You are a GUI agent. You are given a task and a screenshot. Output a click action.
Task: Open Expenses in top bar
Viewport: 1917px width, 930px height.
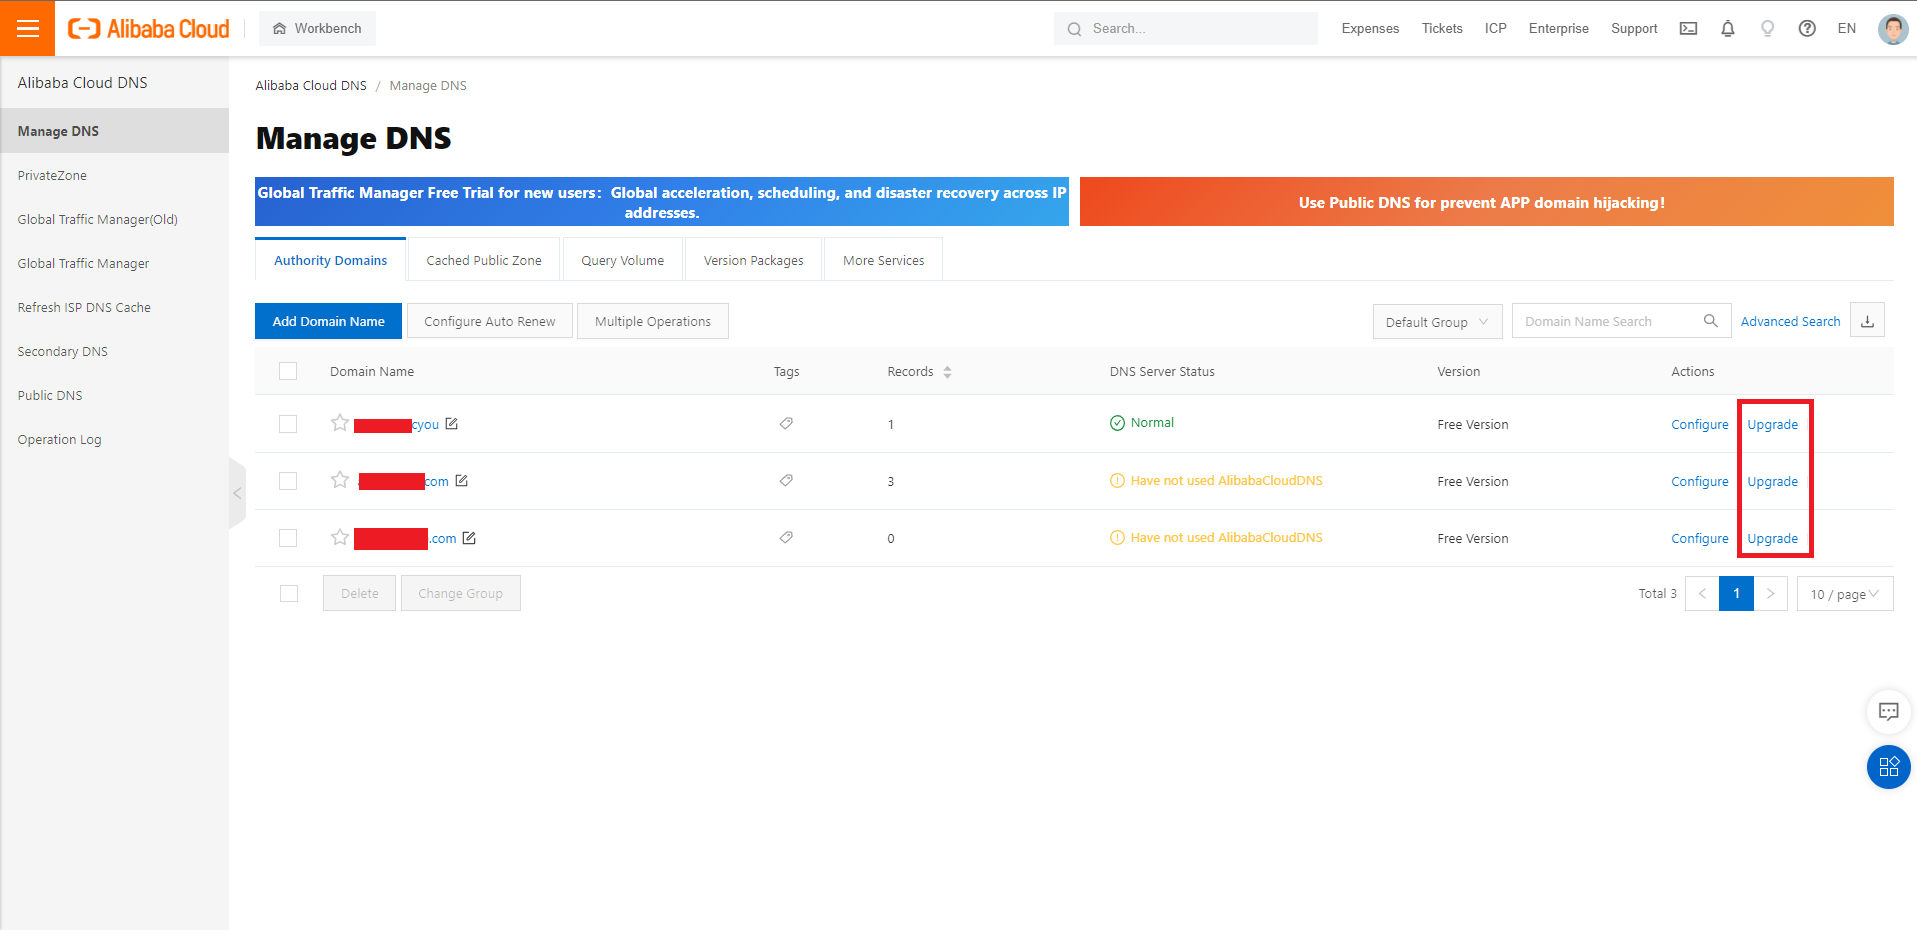pos(1370,29)
